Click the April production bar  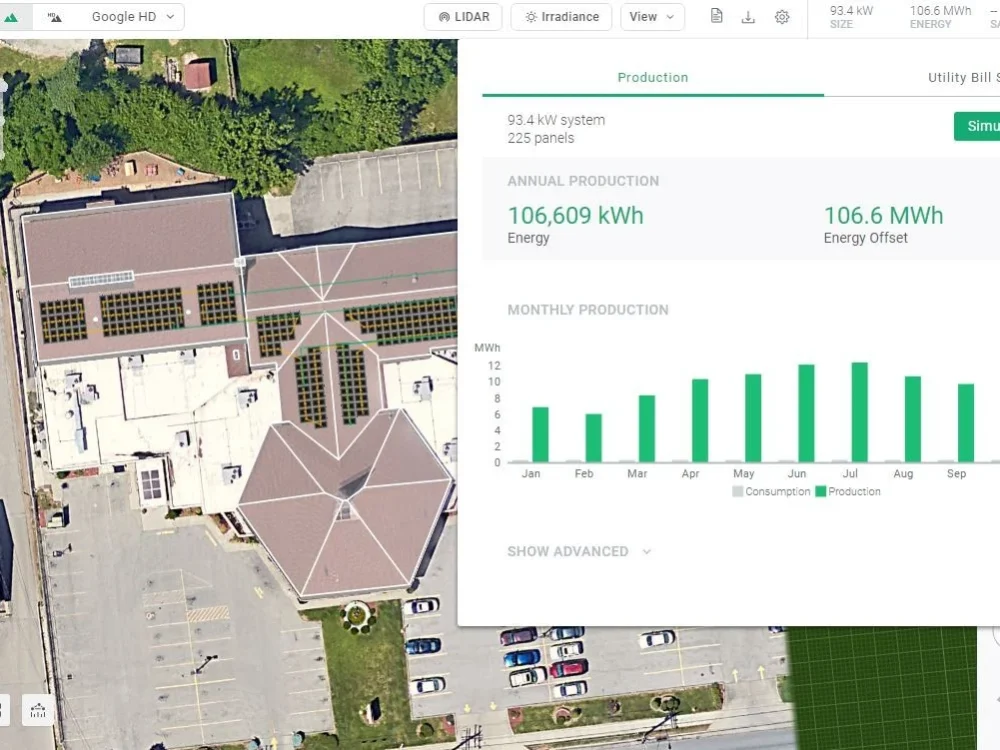[x=700, y=420]
